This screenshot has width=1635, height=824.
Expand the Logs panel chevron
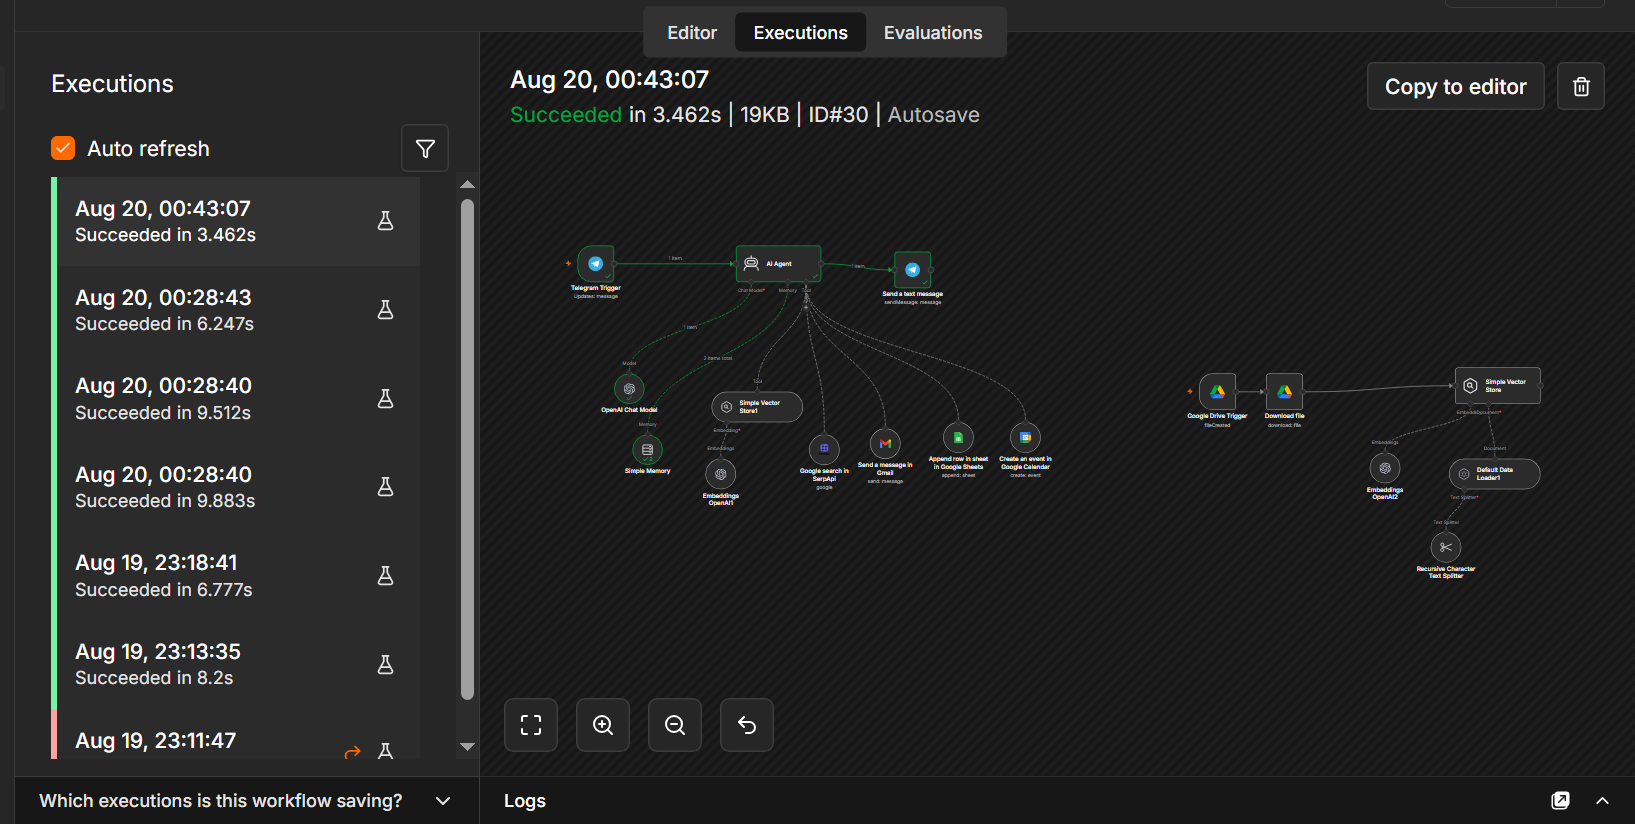1602,801
